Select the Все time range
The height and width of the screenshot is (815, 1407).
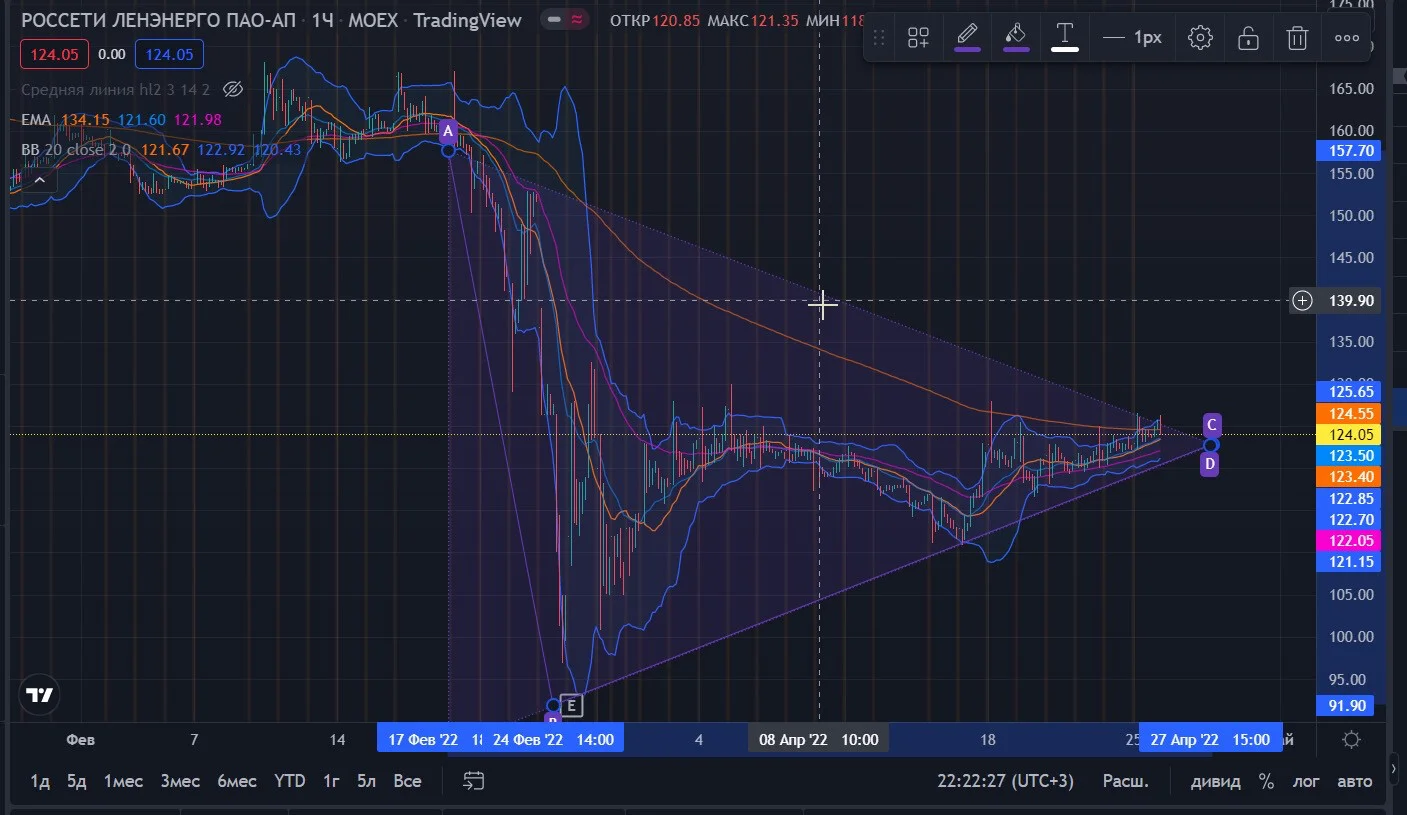[407, 781]
